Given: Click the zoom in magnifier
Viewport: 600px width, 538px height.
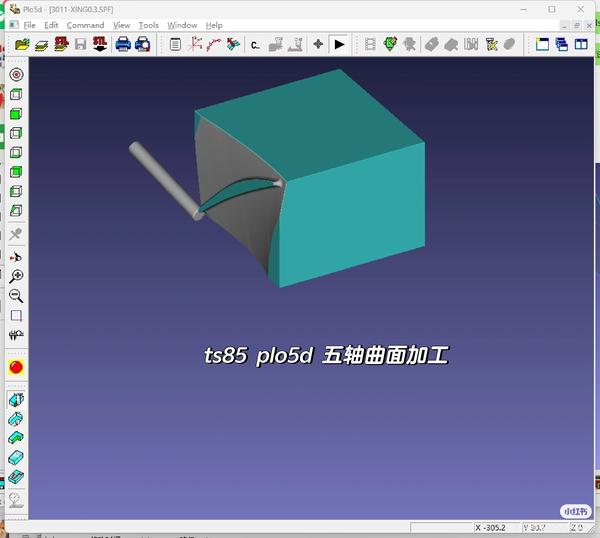Looking at the screenshot, I should 16,276.
